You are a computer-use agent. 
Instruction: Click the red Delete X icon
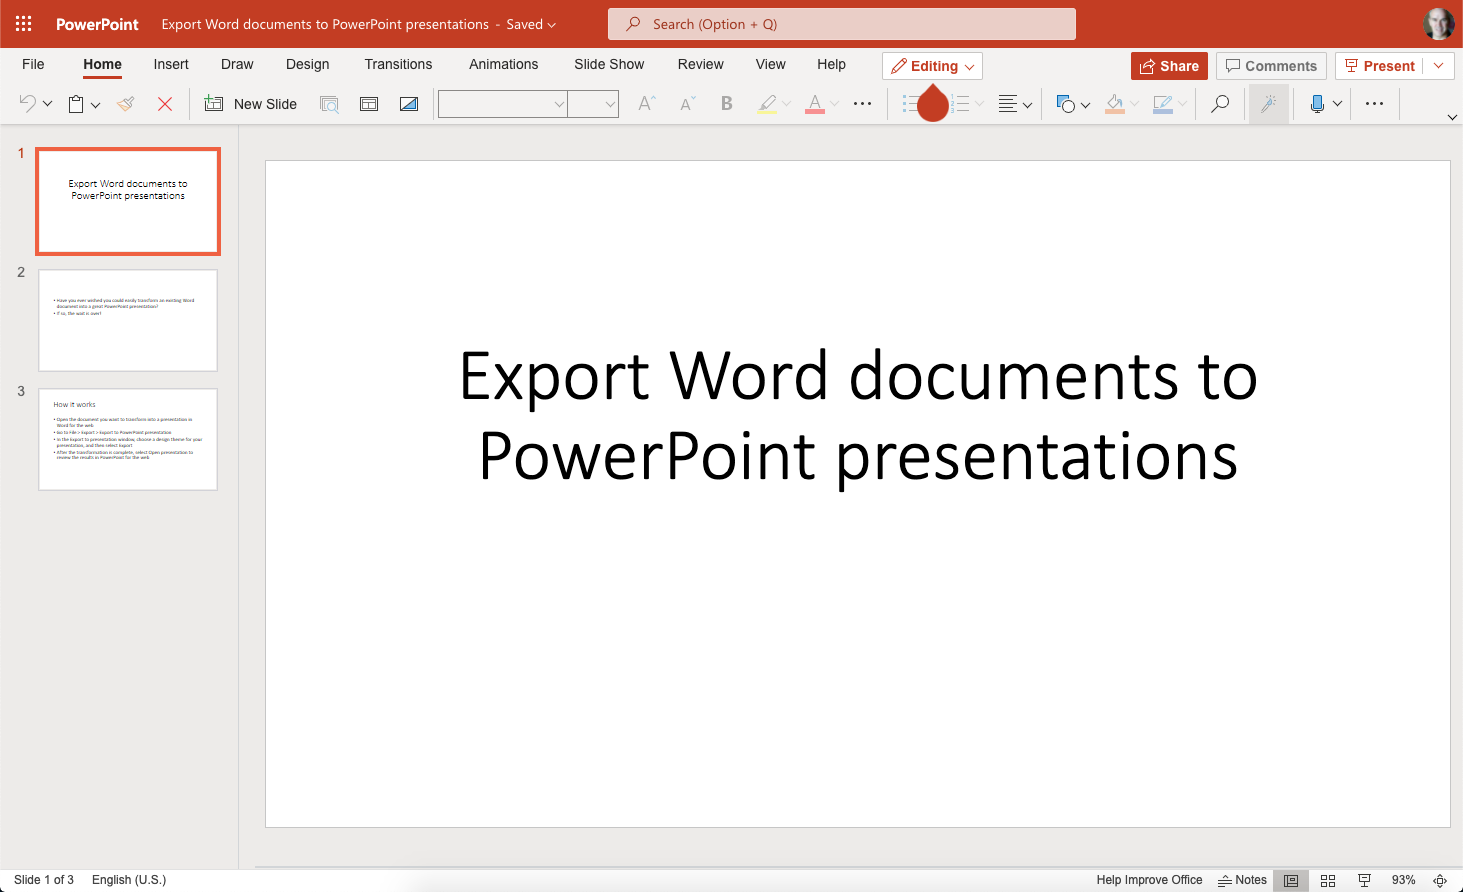click(165, 104)
